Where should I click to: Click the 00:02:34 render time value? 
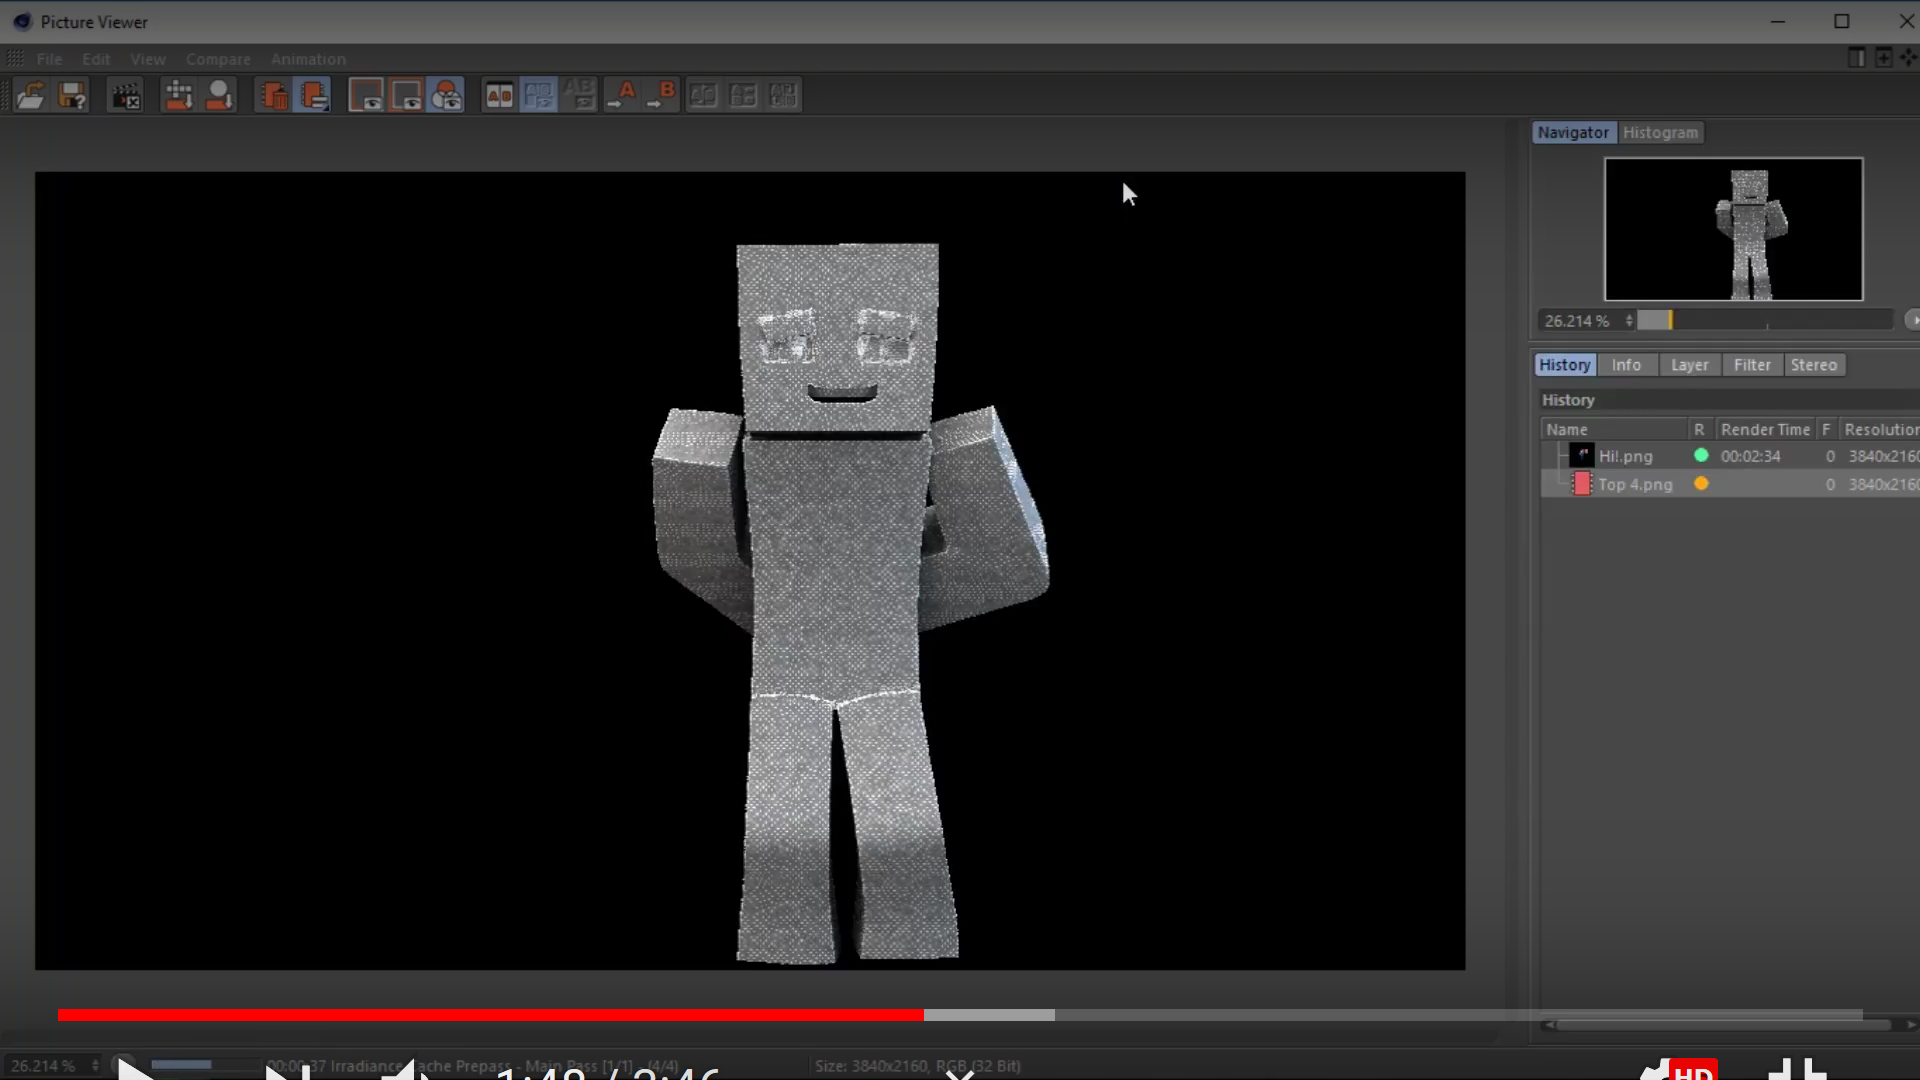[x=1750, y=456]
